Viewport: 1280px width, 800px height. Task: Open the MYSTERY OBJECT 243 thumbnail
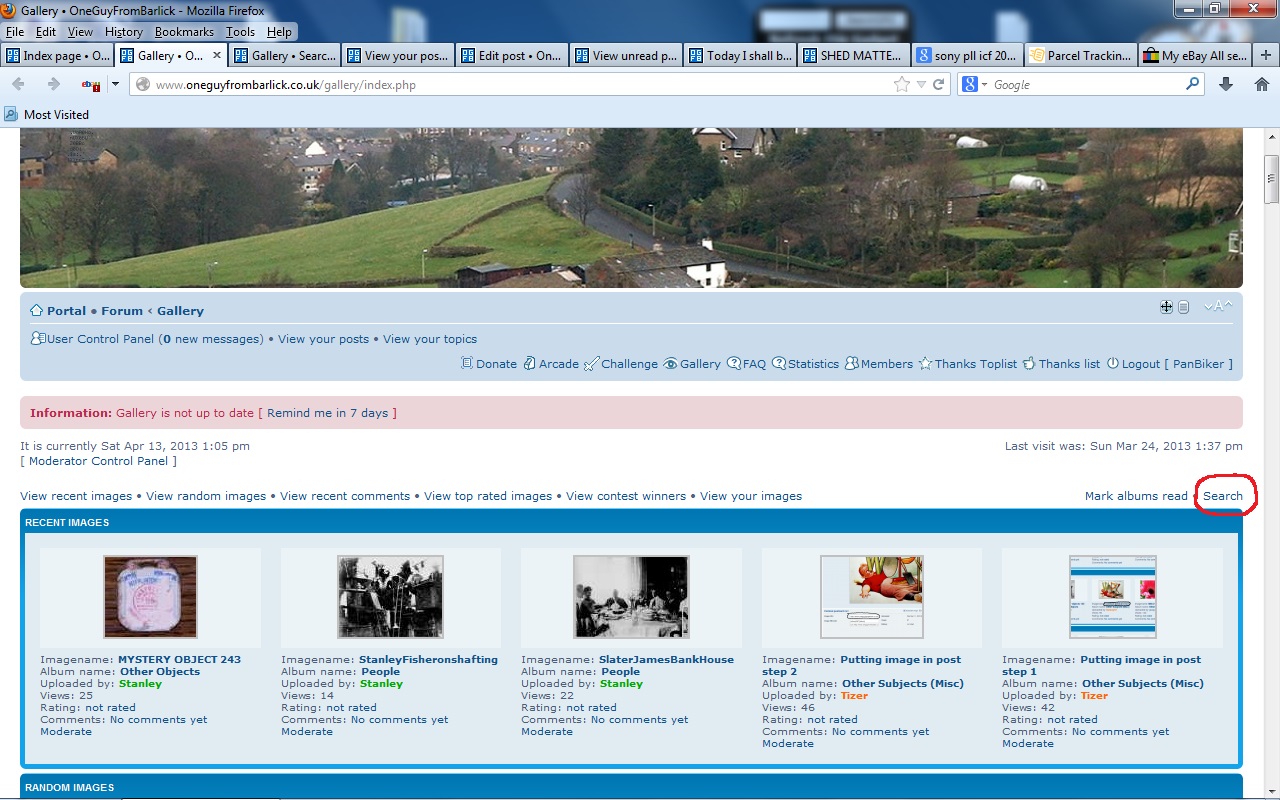[x=150, y=597]
